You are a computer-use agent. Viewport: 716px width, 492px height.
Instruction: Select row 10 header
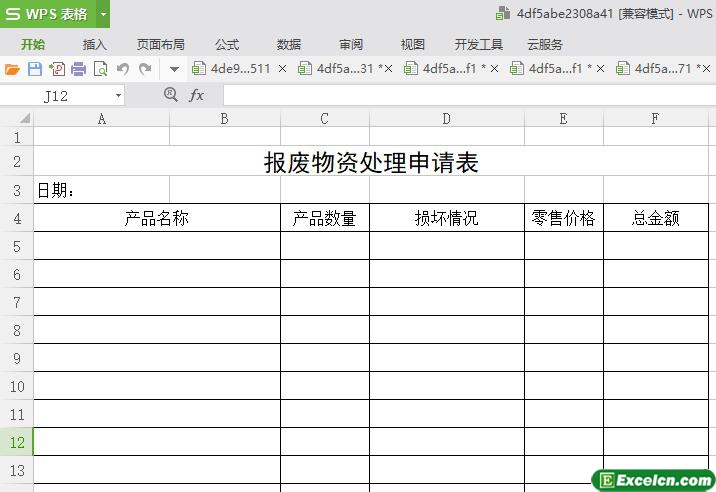17,386
